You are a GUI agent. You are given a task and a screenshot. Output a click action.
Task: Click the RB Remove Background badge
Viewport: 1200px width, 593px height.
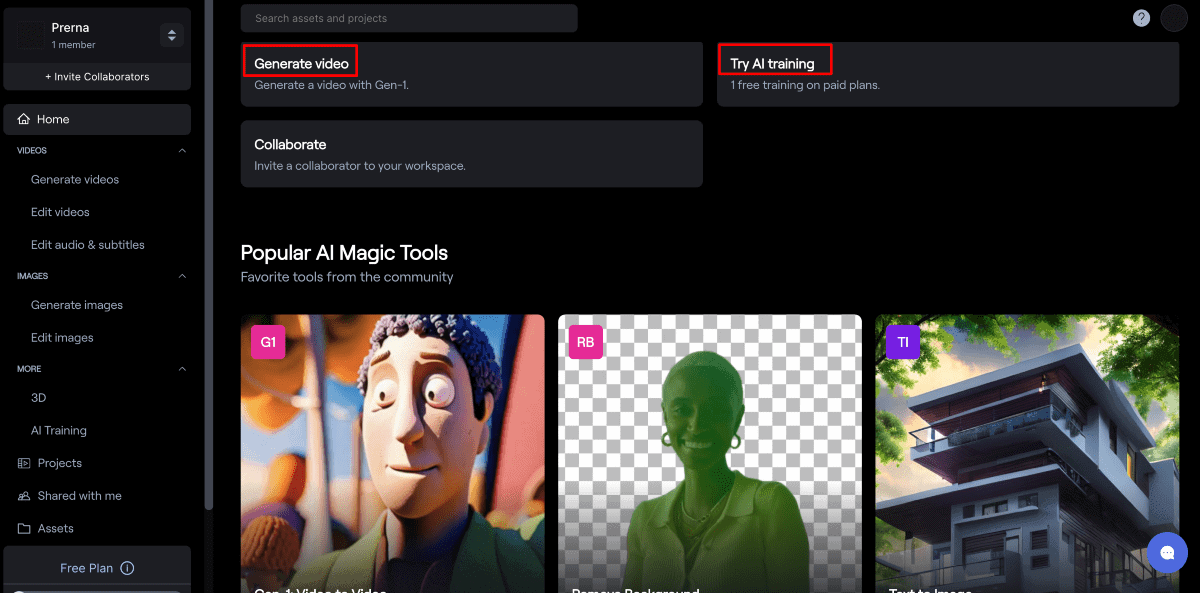[585, 342]
